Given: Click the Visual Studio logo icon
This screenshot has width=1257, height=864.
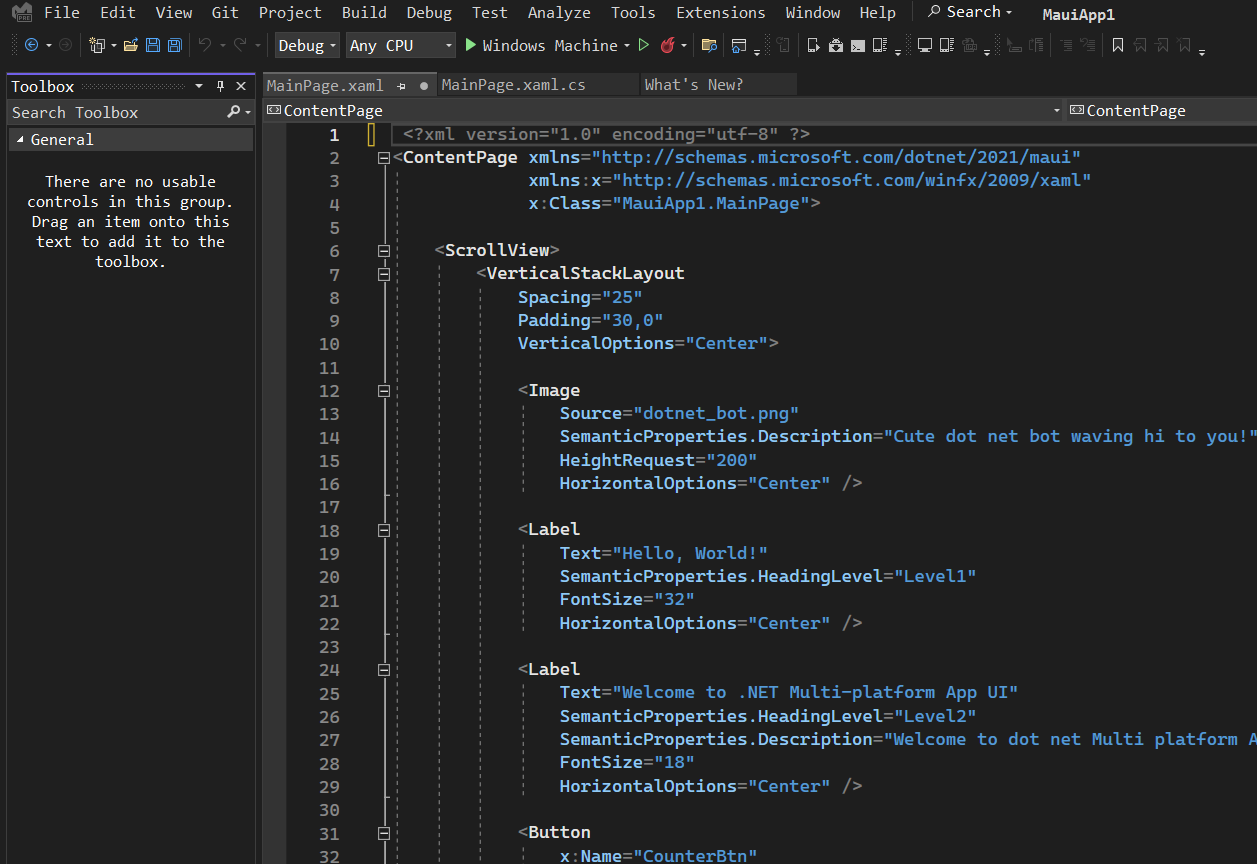Looking at the screenshot, I should tap(21, 13).
